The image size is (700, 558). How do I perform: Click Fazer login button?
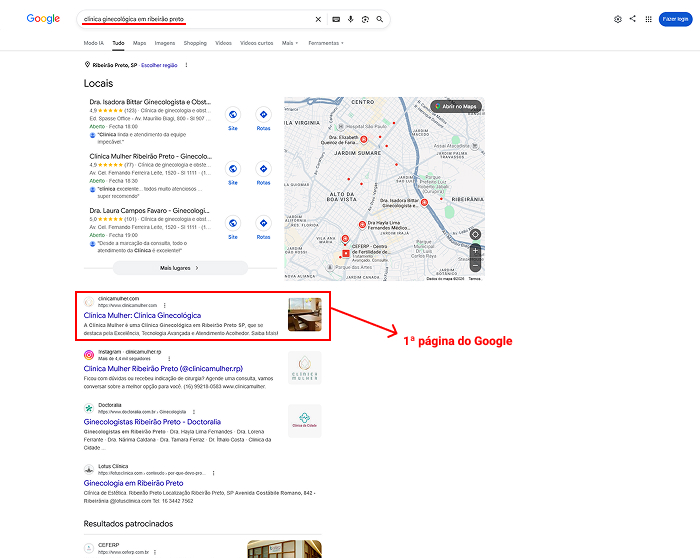click(675, 19)
